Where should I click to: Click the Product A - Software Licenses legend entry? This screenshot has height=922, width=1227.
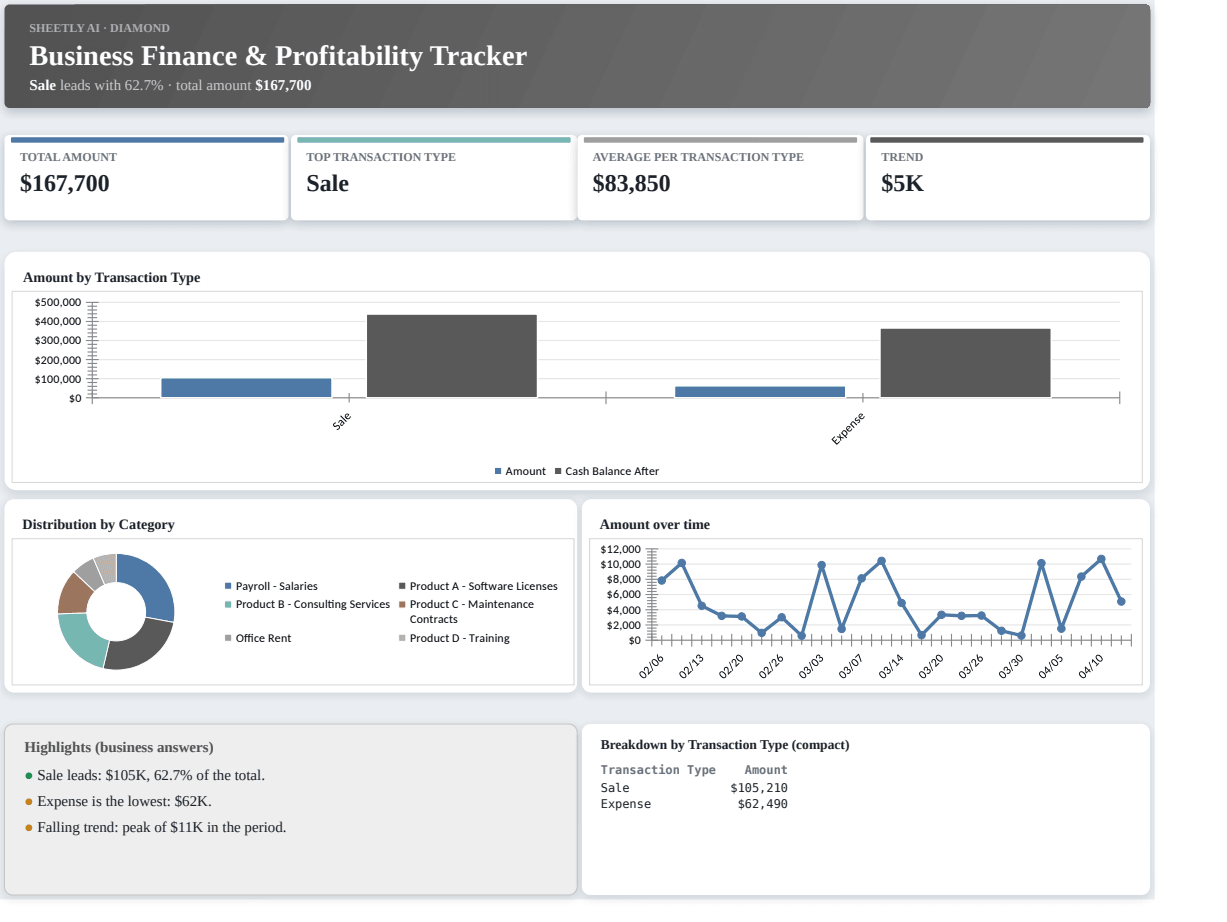click(x=477, y=586)
